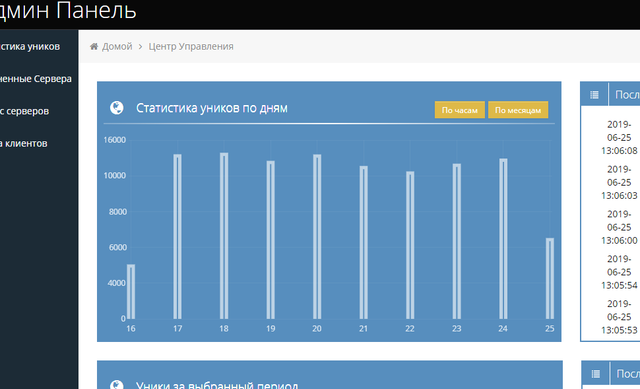Click the bar for day 16
The height and width of the screenshot is (389, 640).
tap(131, 292)
